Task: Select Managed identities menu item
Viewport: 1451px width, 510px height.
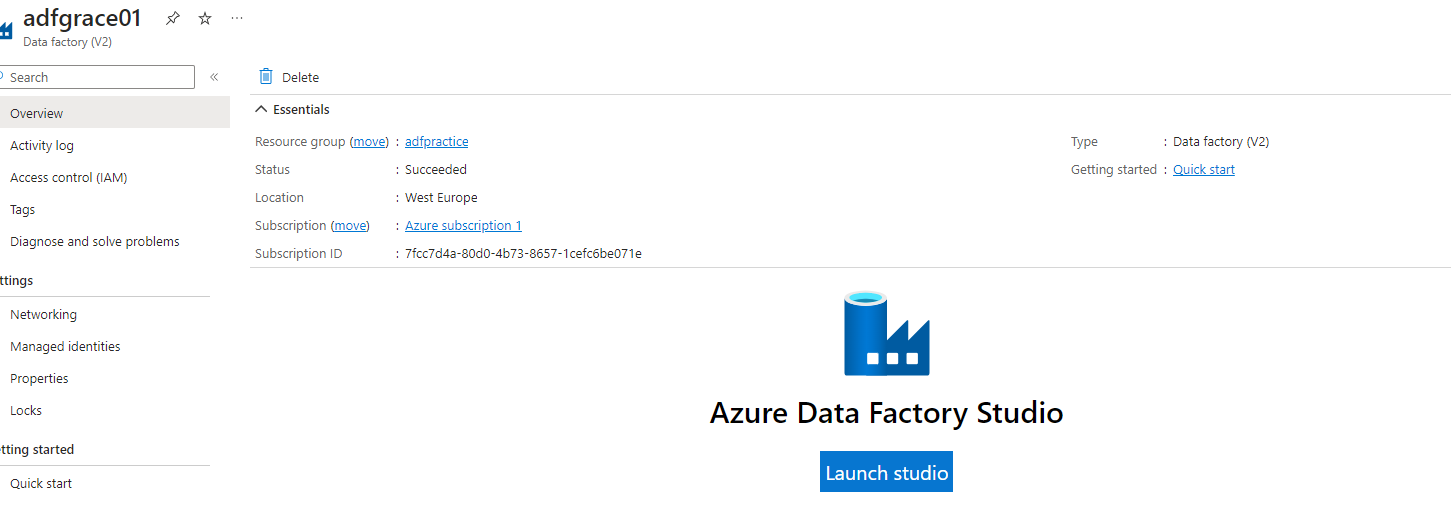Action: coord(65,347)
